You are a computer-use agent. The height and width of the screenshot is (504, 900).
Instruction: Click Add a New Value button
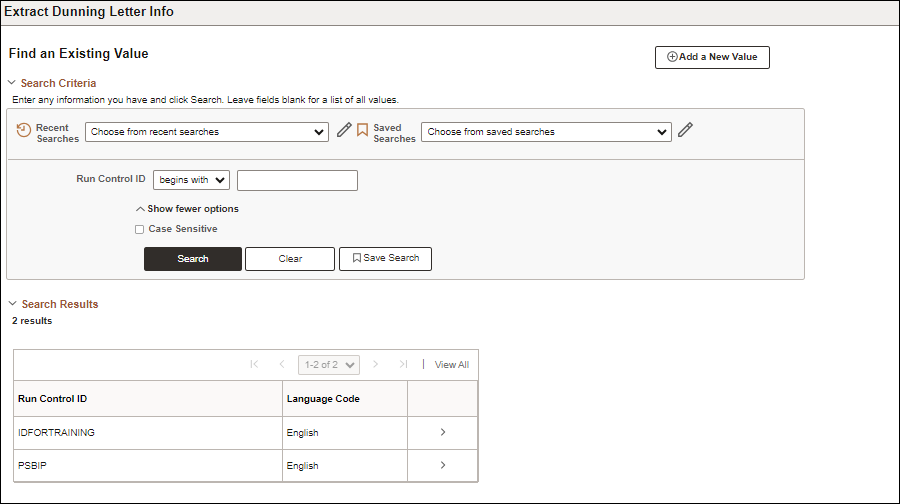[712, 57]
